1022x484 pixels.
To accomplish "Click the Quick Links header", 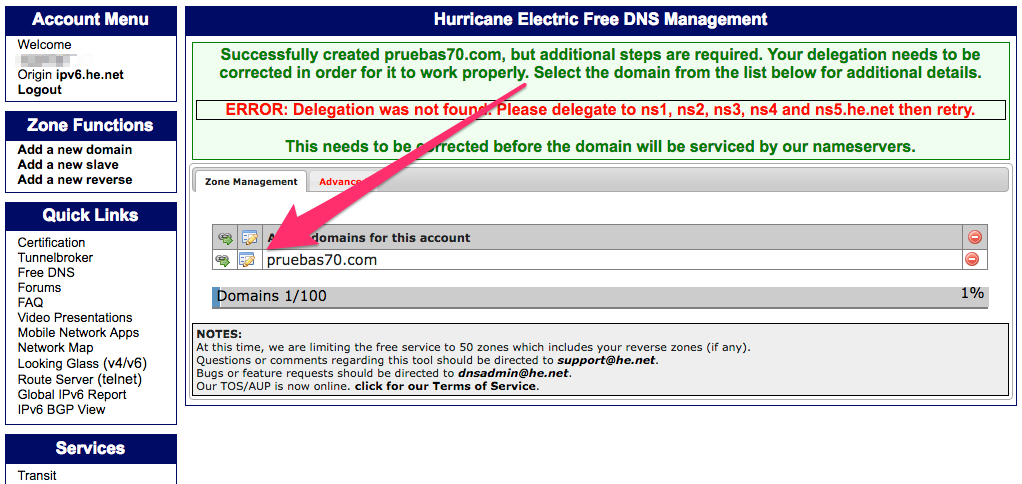I will 91,216.
